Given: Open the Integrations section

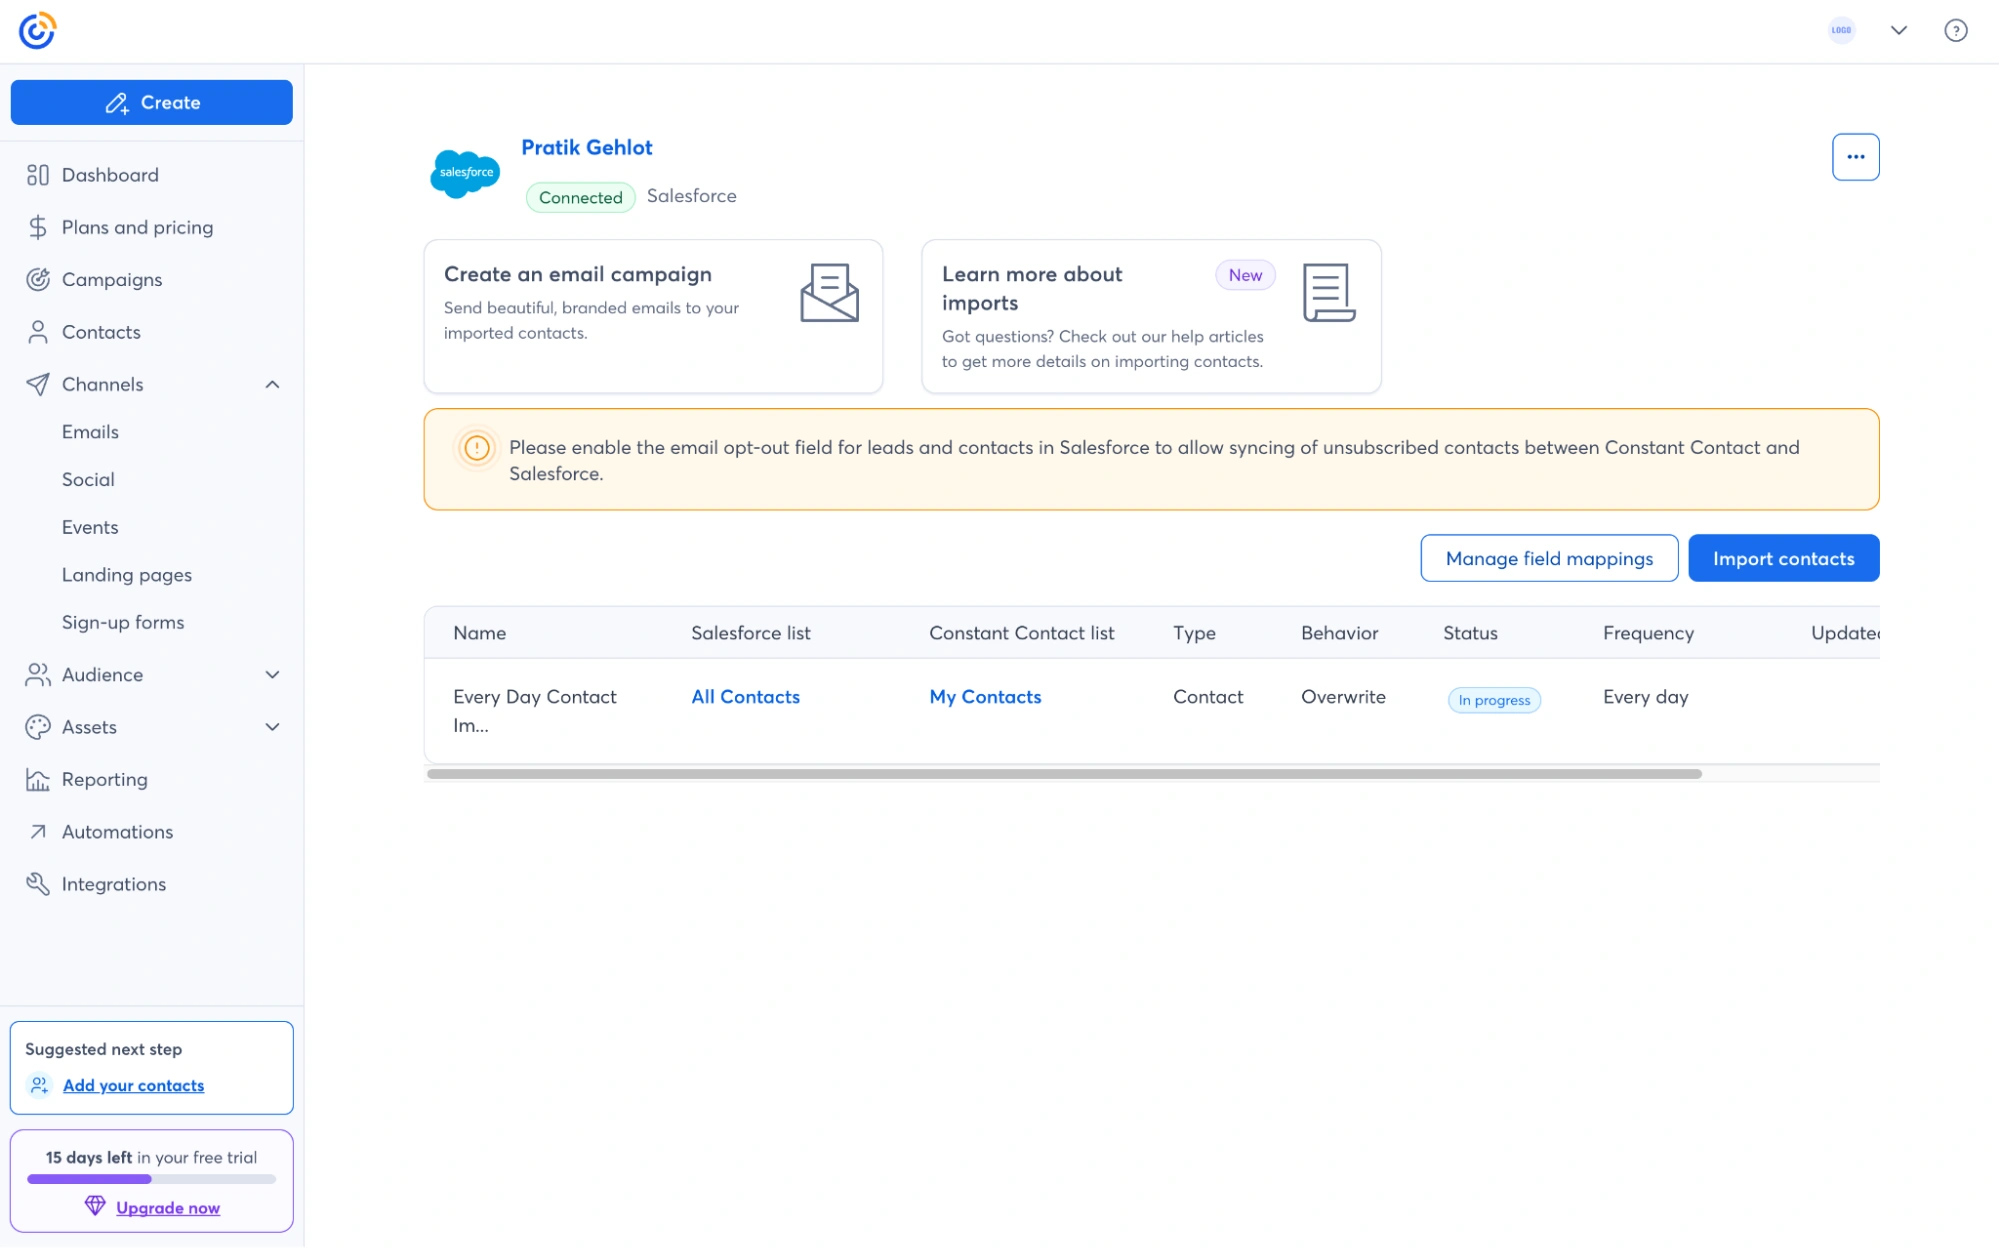Looking at the screenshot, I should (114, 884).
